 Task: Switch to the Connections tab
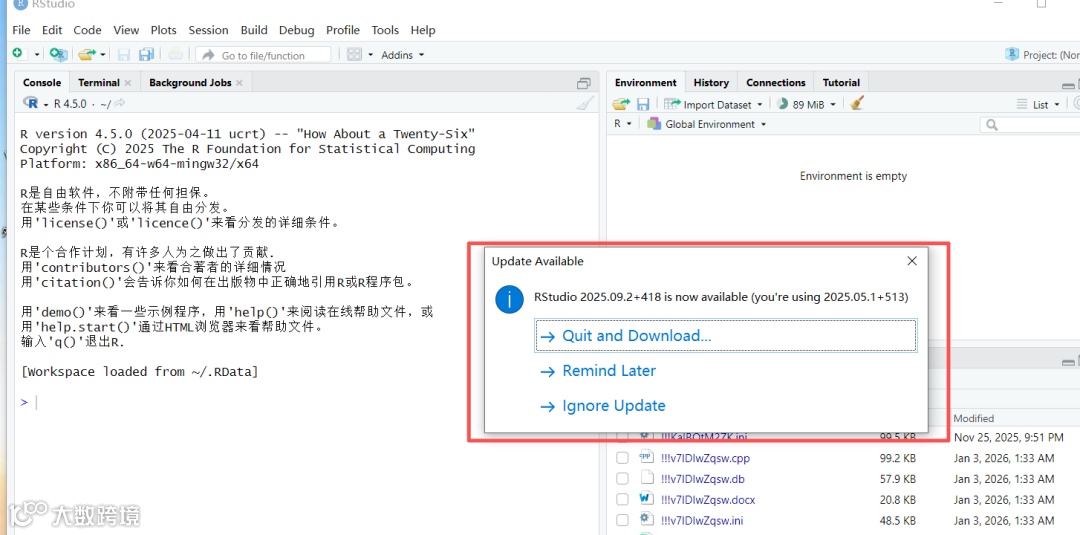click(x=776, y=82)
